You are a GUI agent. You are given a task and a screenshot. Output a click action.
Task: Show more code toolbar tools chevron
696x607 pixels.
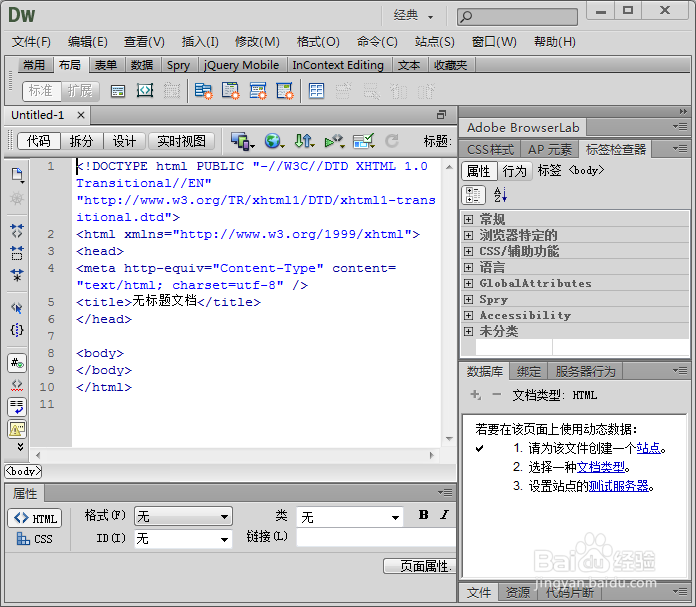point(20,447)
